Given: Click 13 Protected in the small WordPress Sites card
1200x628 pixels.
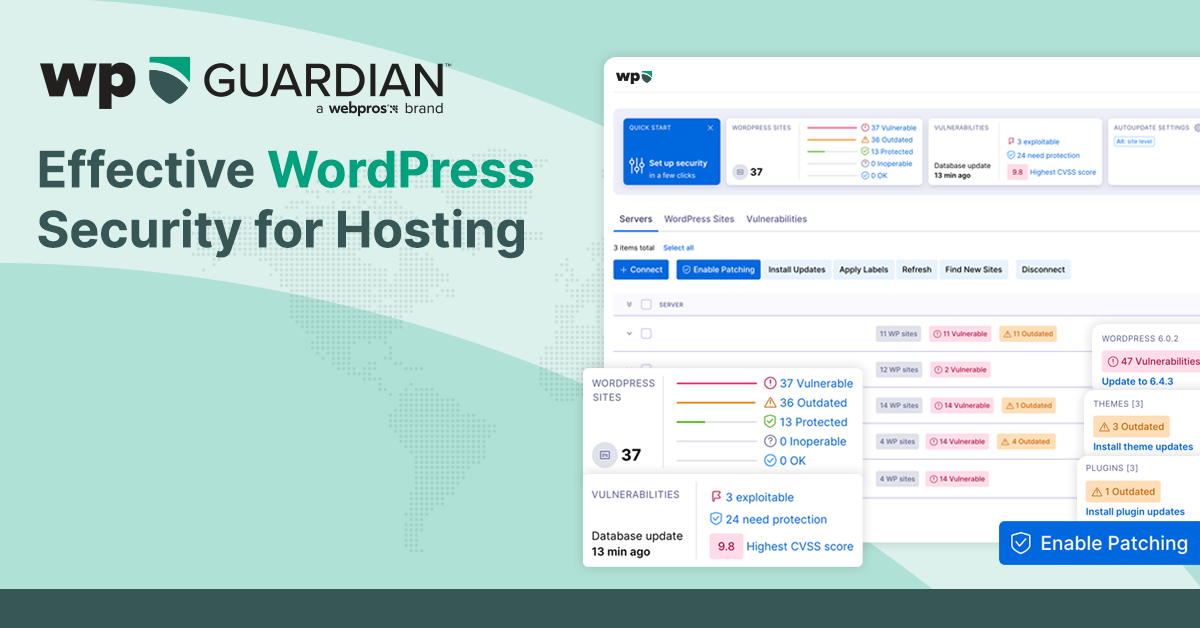Looking at the screenshot, I should 887,152.
